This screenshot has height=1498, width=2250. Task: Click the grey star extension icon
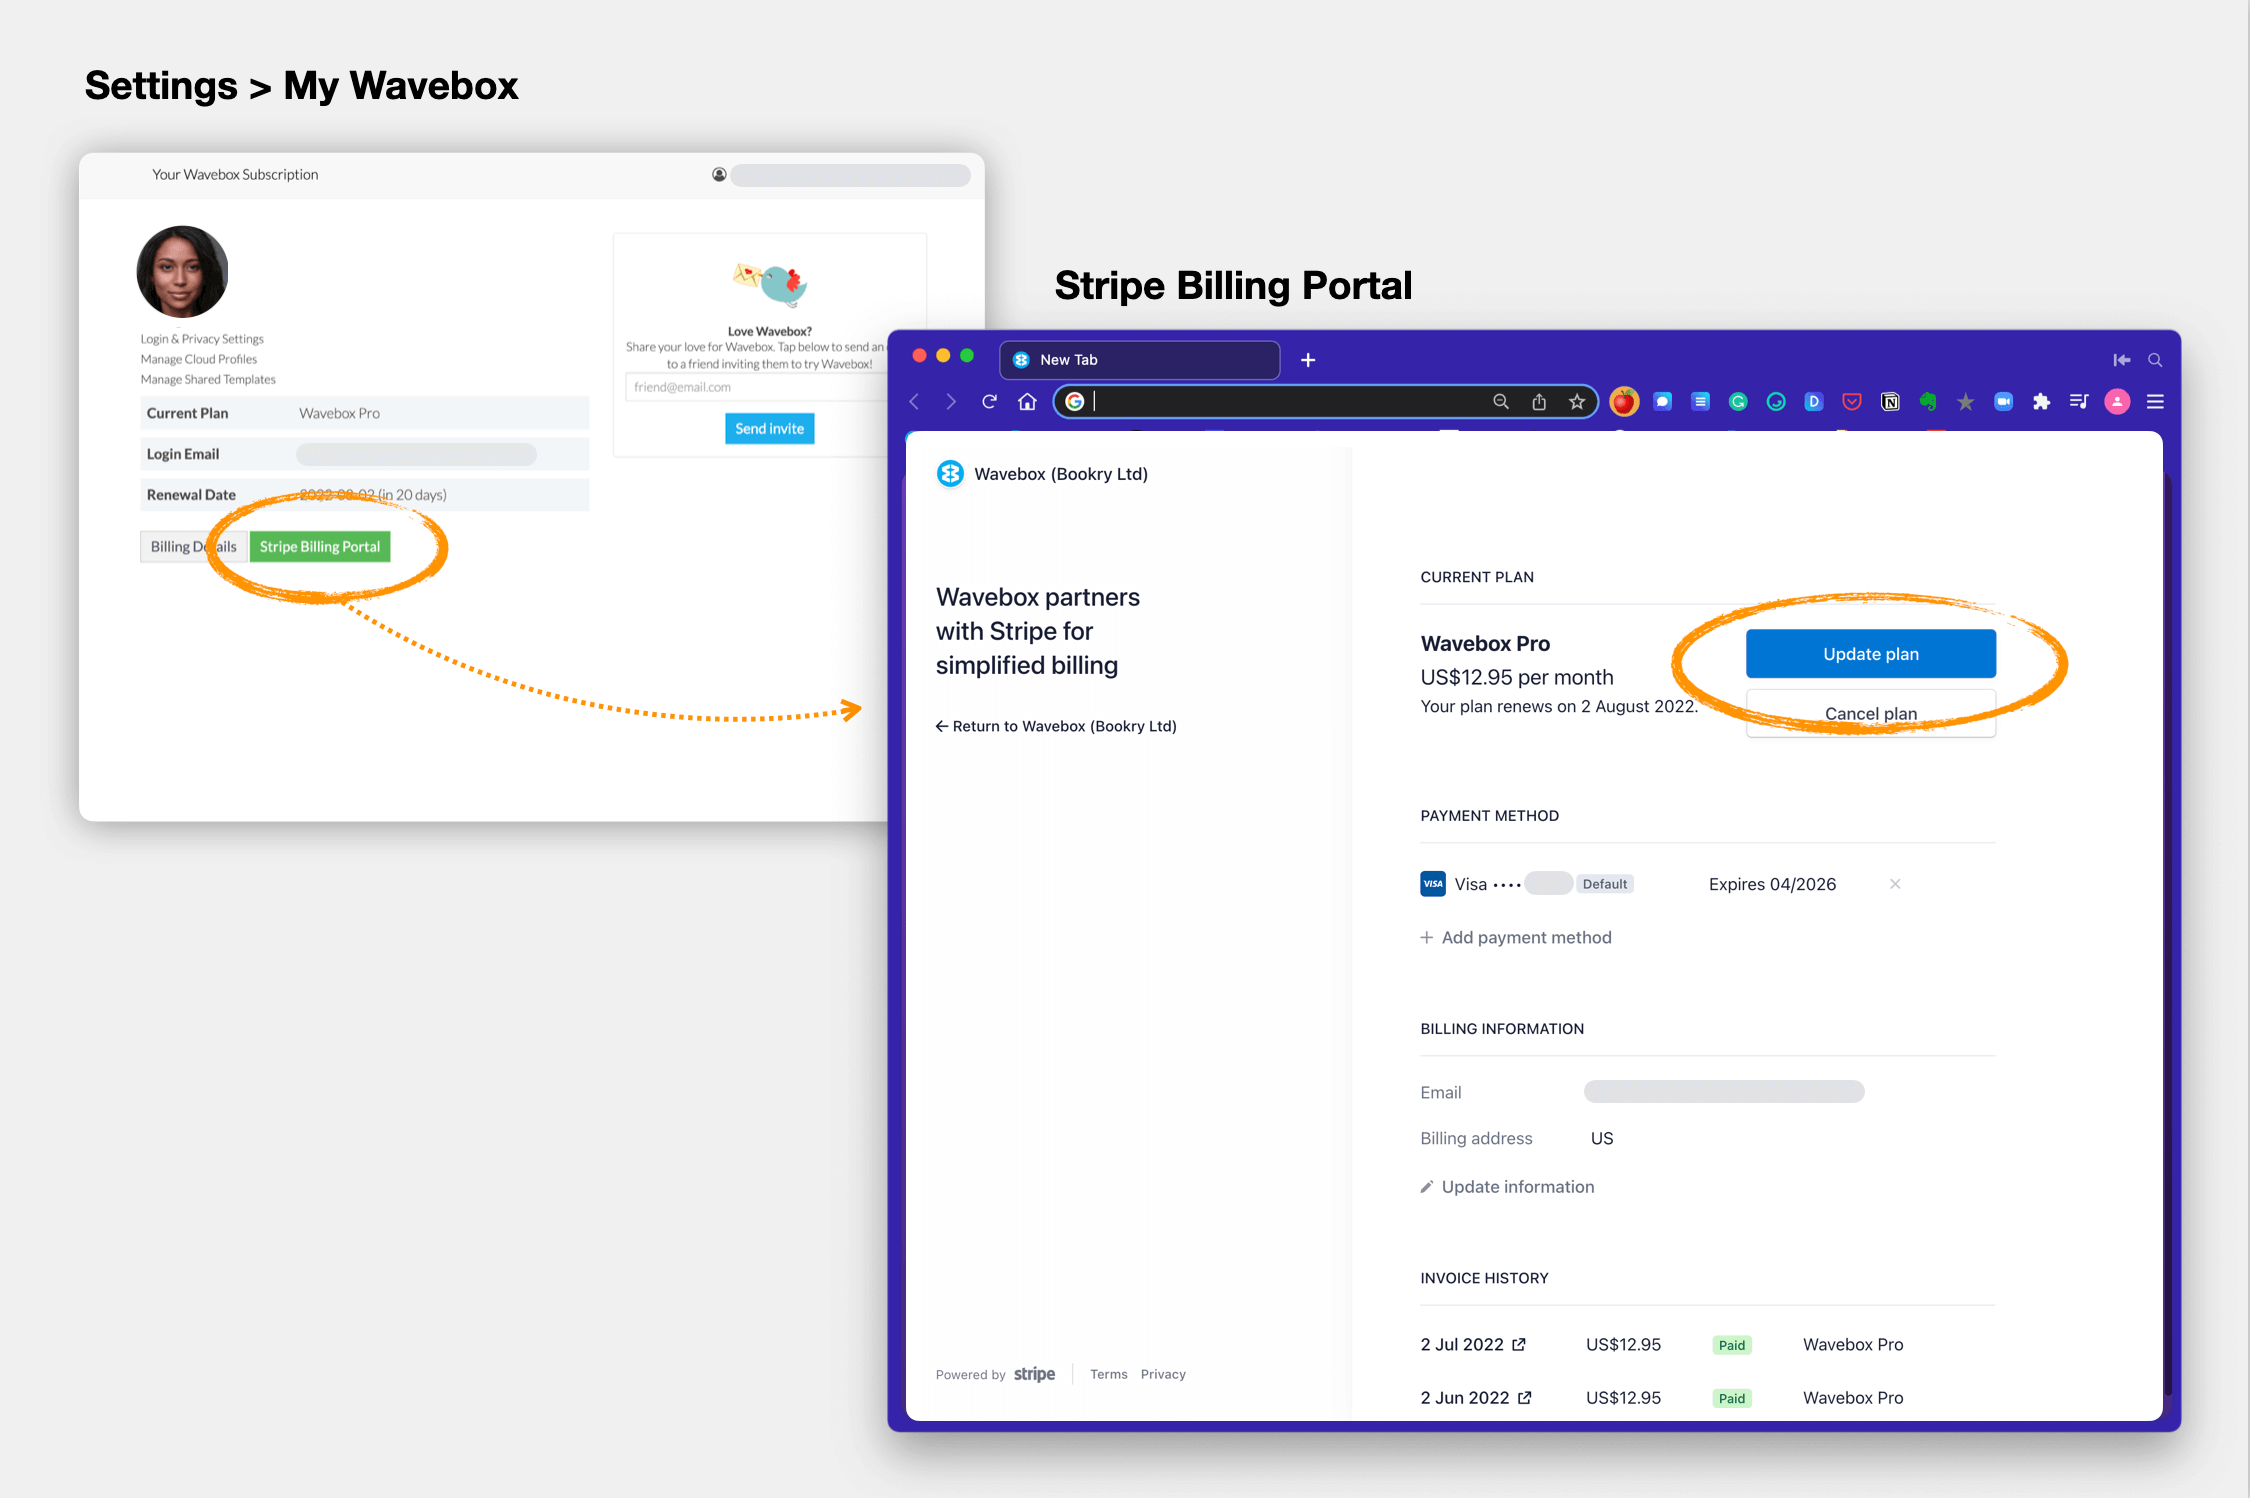(1966, 402)
